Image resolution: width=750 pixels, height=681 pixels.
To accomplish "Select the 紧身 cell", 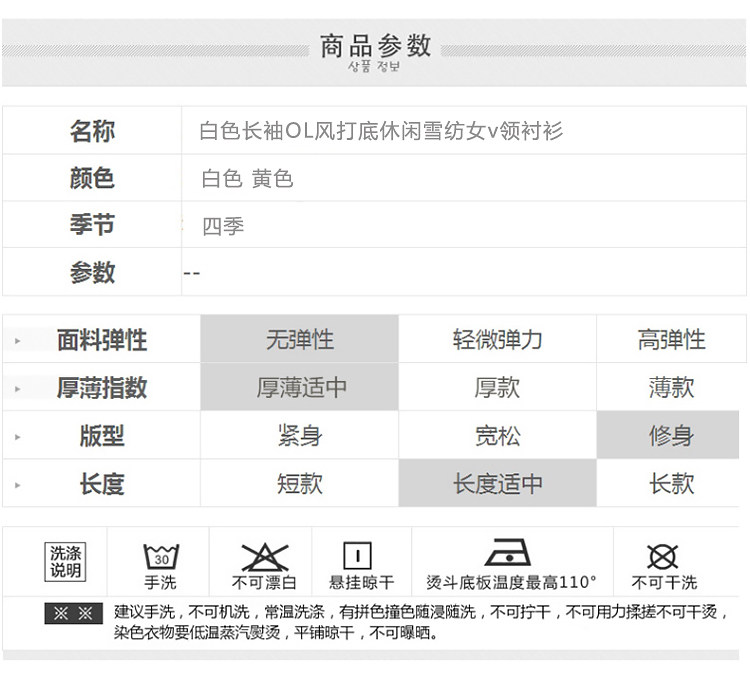I will [299, 435].
